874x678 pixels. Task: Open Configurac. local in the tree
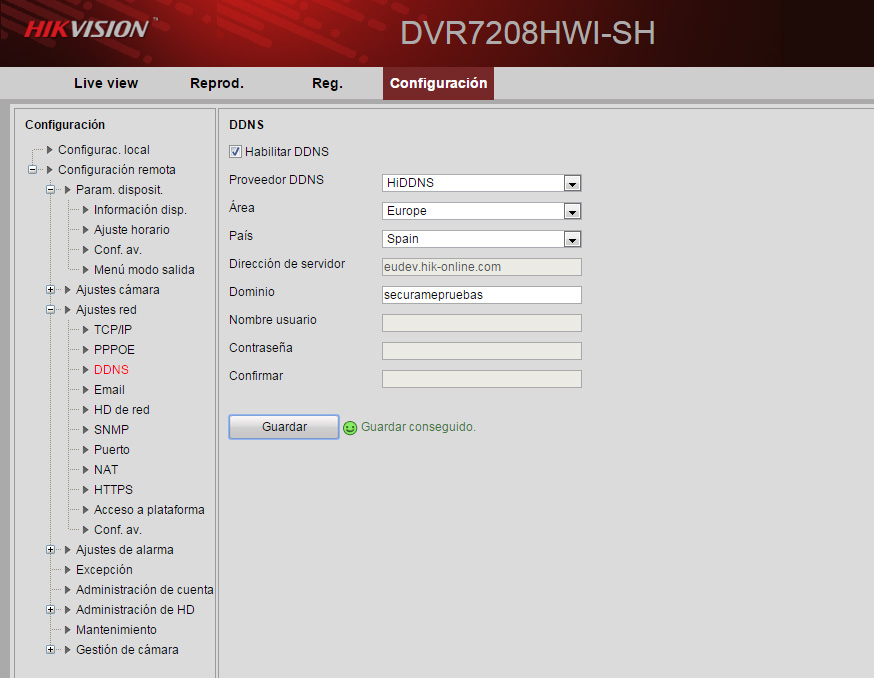[104, 150]
